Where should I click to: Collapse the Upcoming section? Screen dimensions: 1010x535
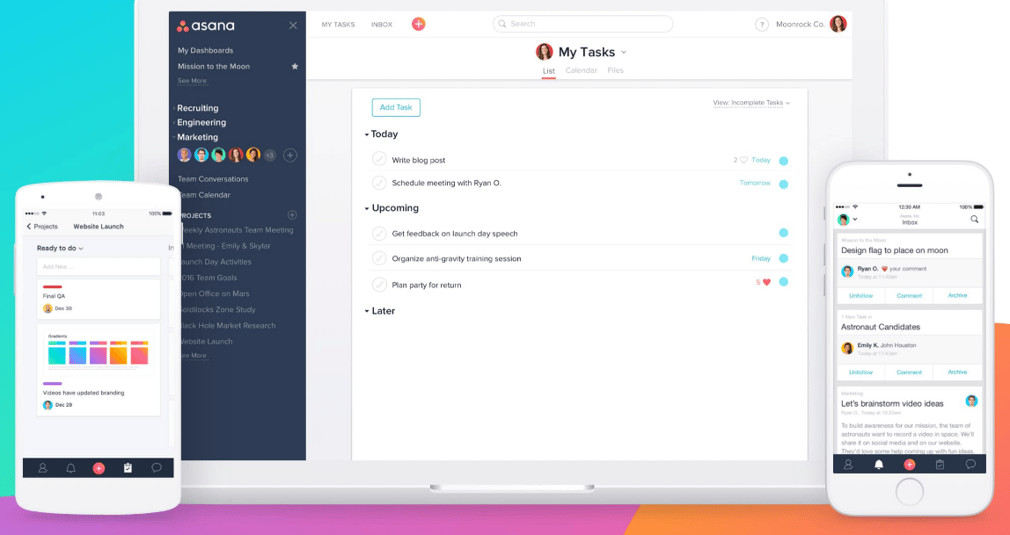point(367,209)
